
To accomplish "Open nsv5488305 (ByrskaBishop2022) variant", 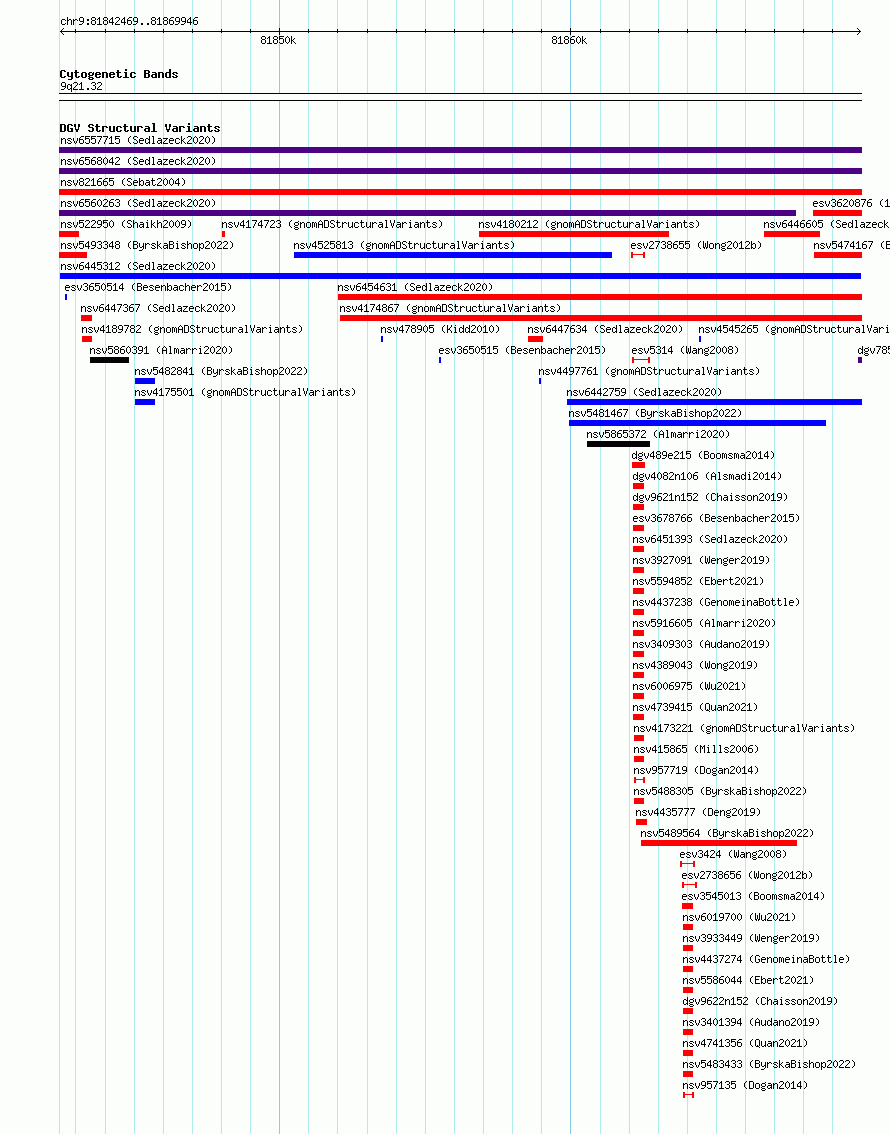I will [x=720, y=790].
